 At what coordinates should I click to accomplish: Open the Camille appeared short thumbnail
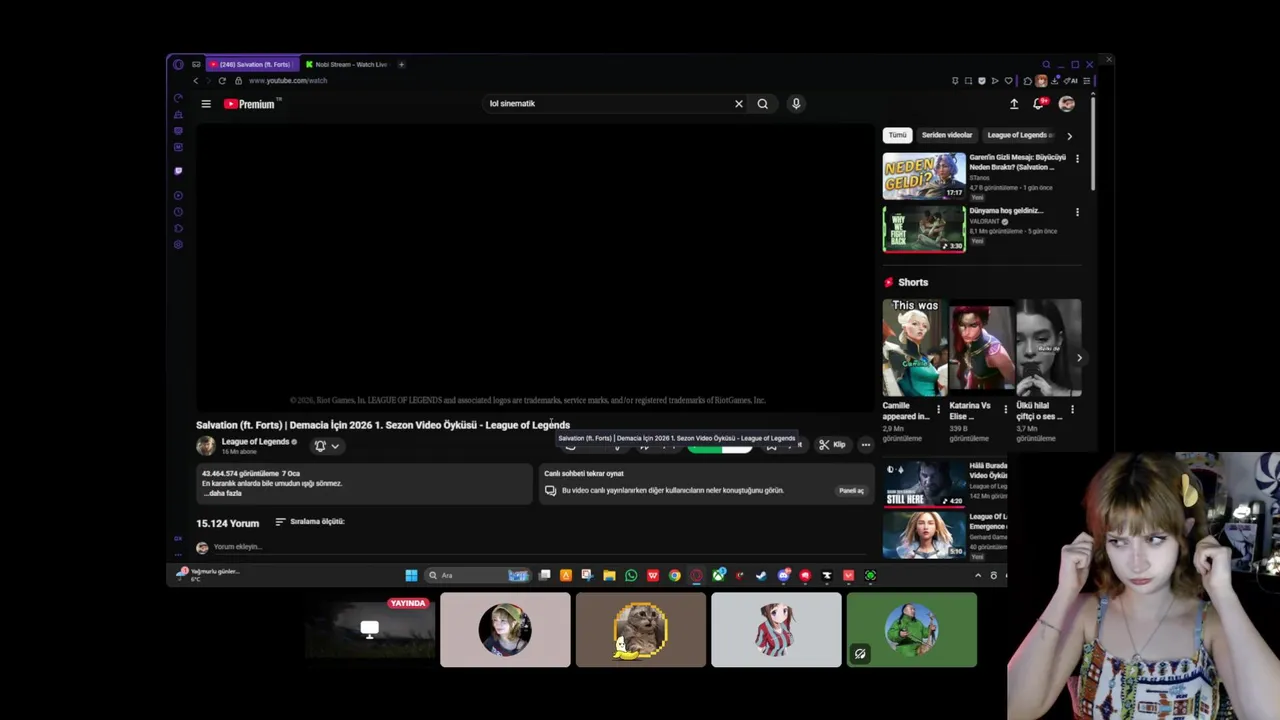tap(914, 348)
